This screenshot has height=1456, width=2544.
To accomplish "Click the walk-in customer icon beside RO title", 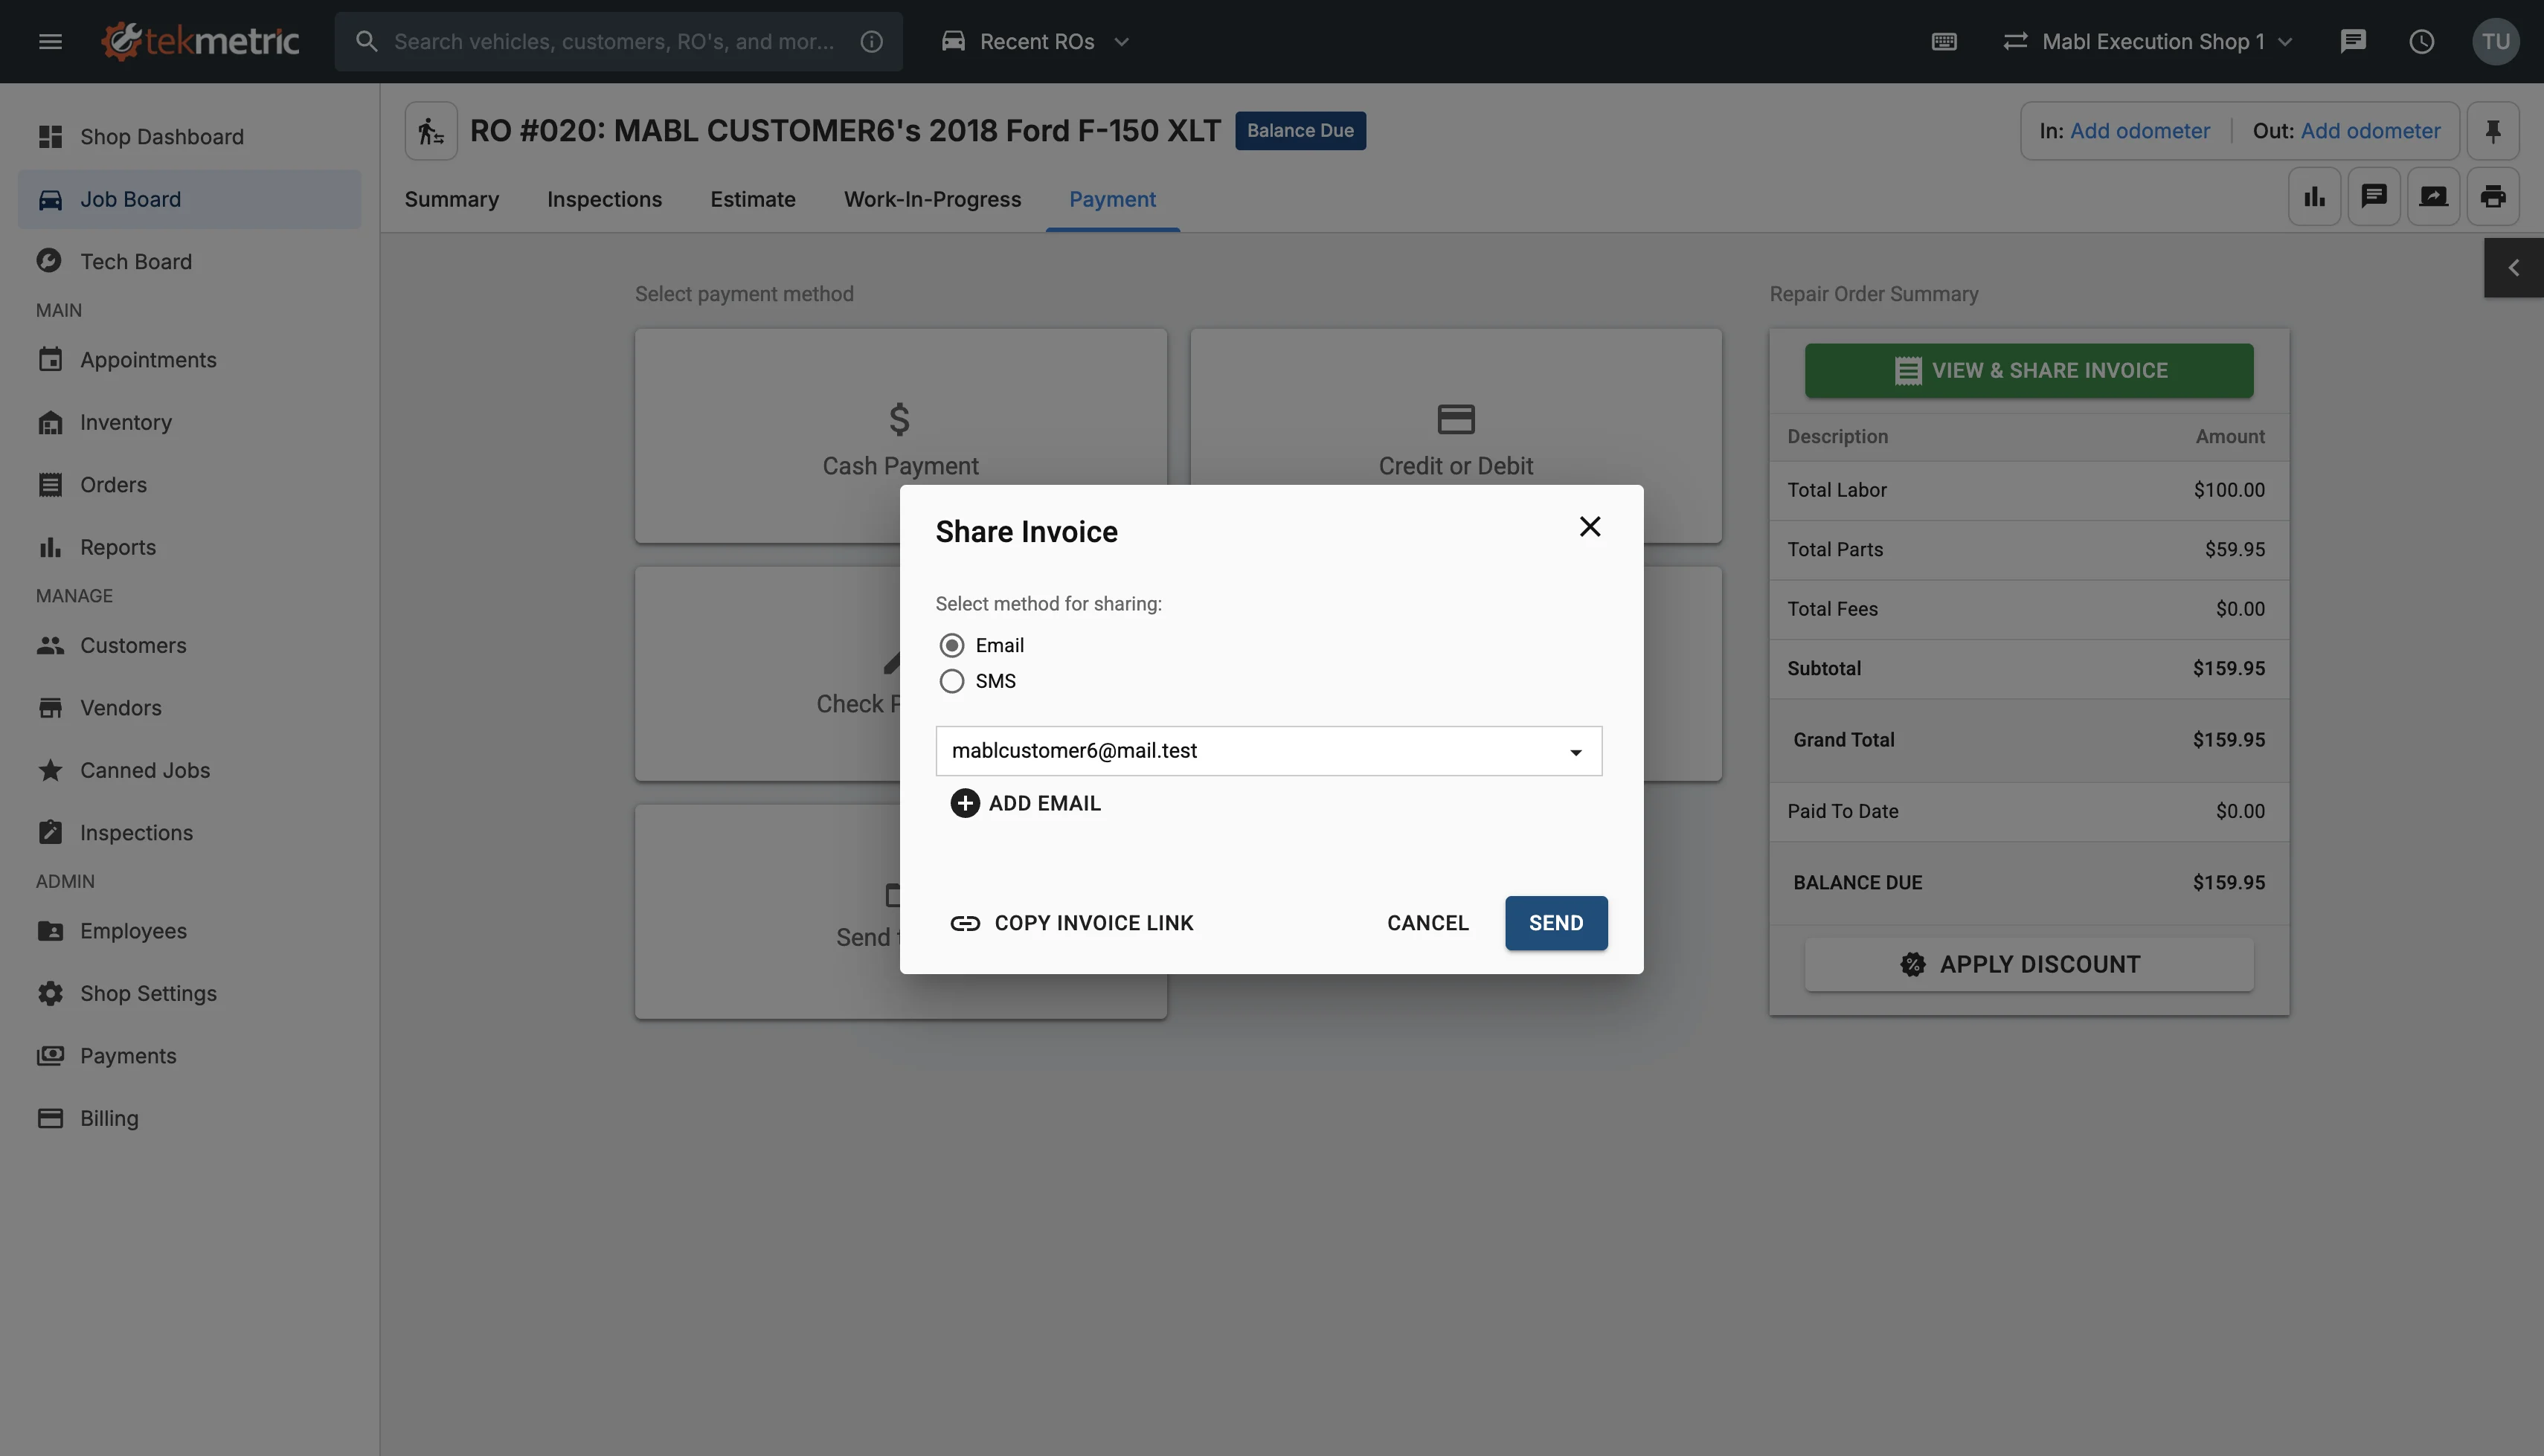I will (x=431, y=131).
